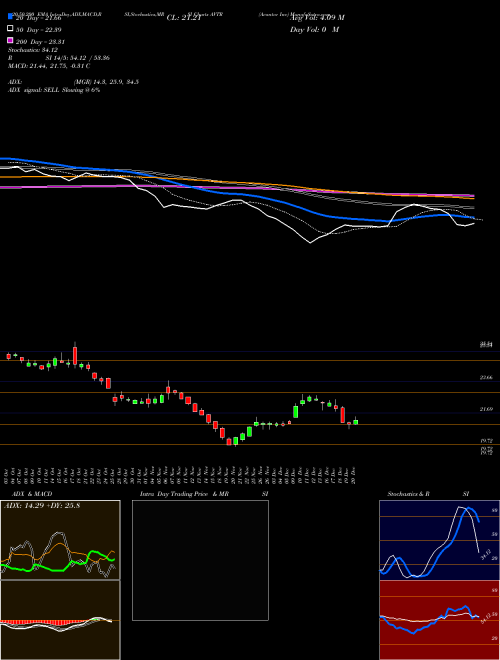Click the 'Stochastics & RSI' panel title
Image resolution: width=500 pixels, height=660 pixels.
(x=428, y=494)
